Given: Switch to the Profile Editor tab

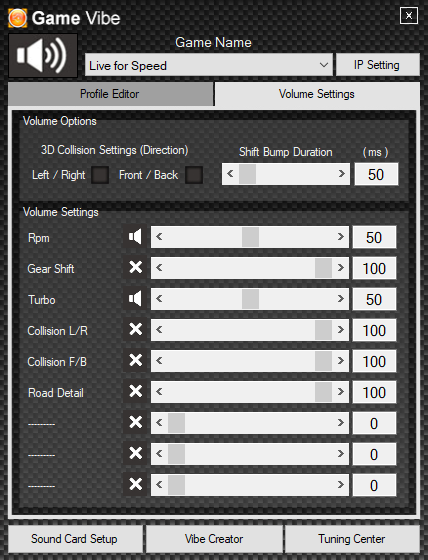Looking at the screenshot, I should pyautogui.click(x=110, y=94).
